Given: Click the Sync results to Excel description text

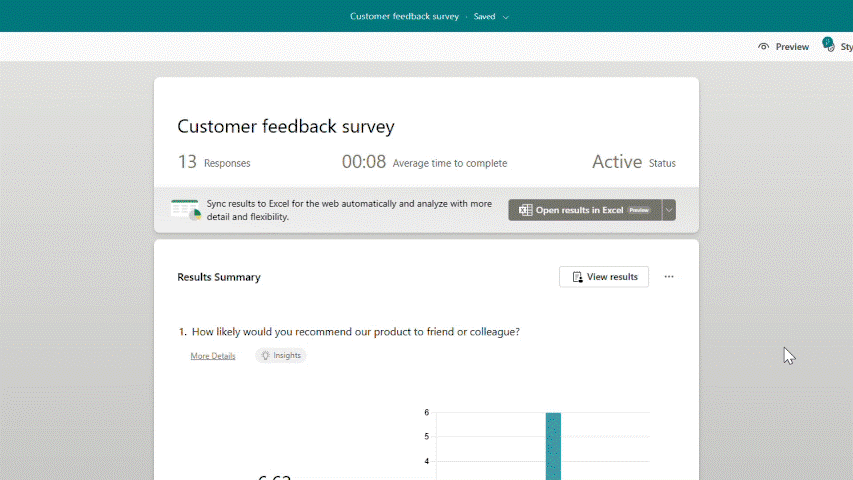Looking at the screenshot, I should click(x=349, y=210).
